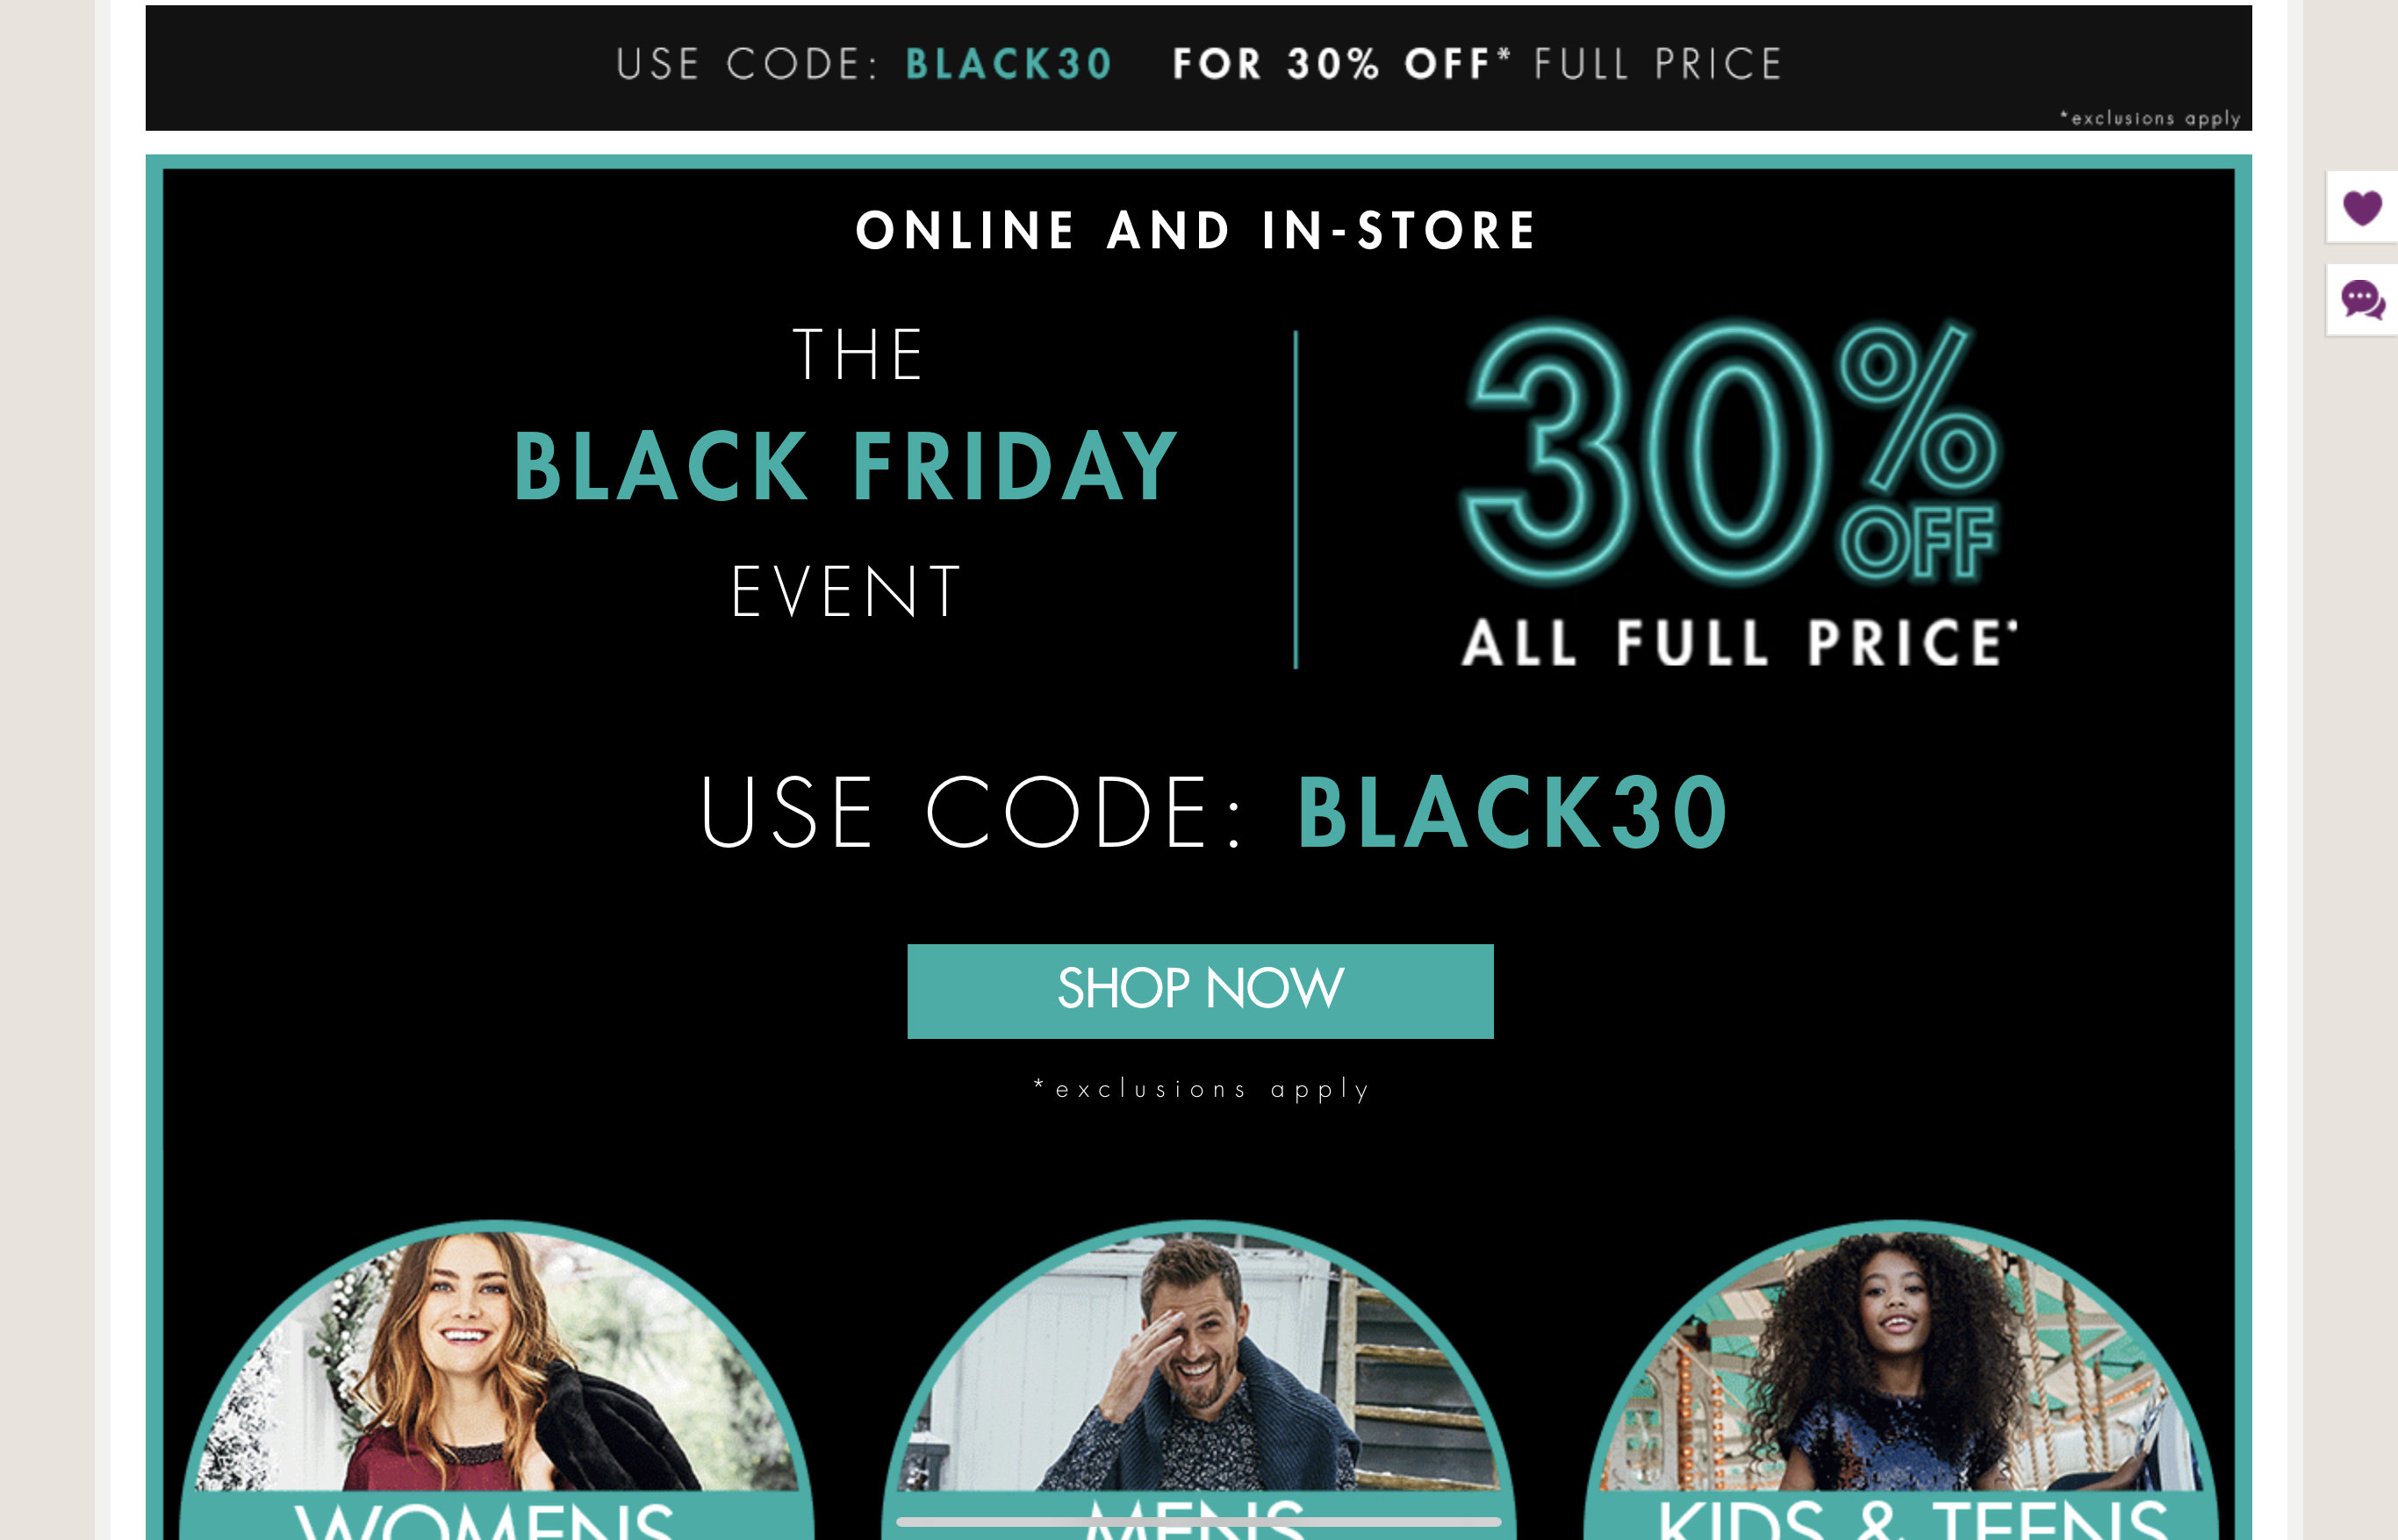Click the teal SHOP NOW button
This screenshot has width=2398, height=1540.
pos(1200,990)
